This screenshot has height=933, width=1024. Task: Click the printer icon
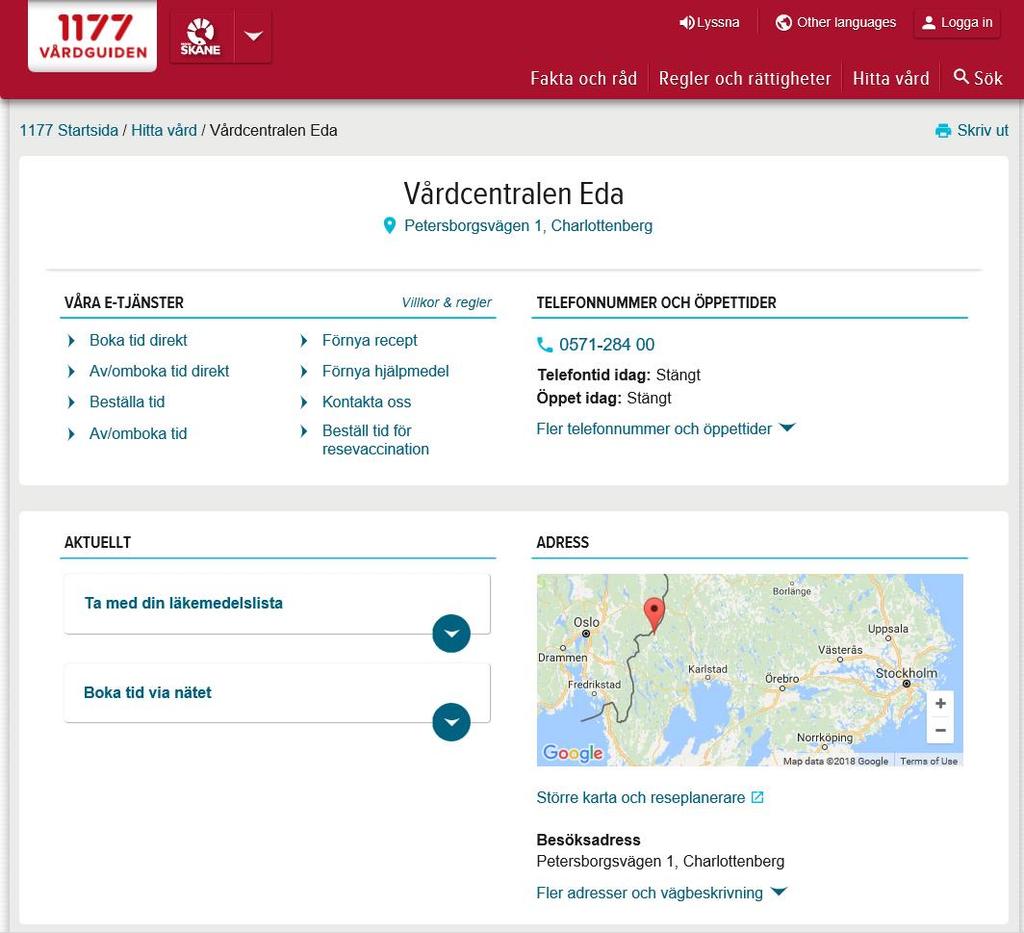943,131
